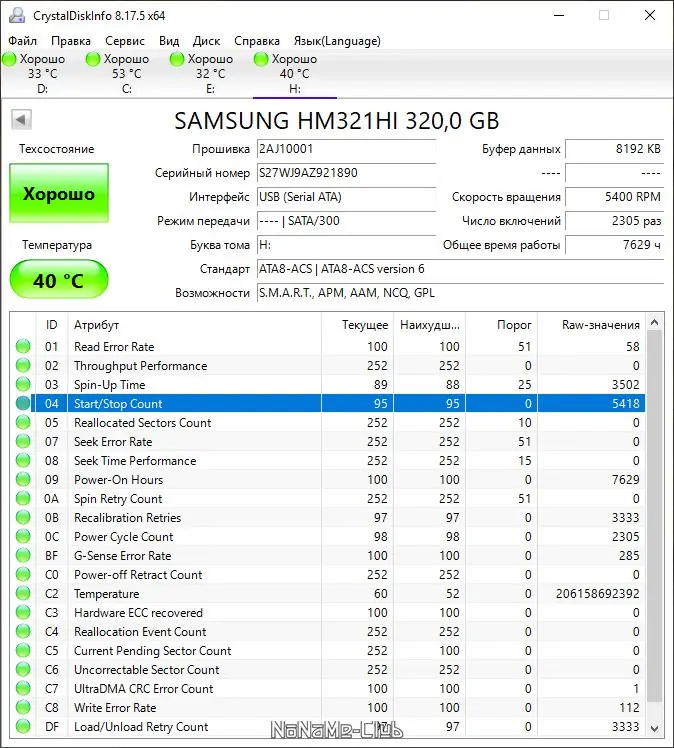Click the green status dot for disk E:

177,59
